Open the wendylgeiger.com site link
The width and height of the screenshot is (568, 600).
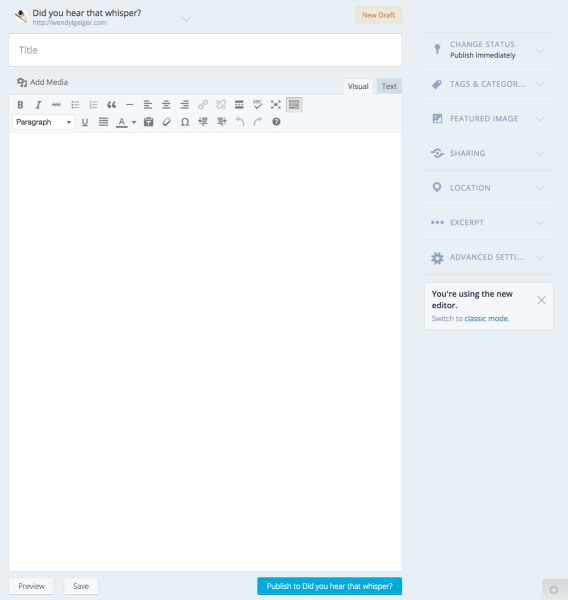point(70,23)
